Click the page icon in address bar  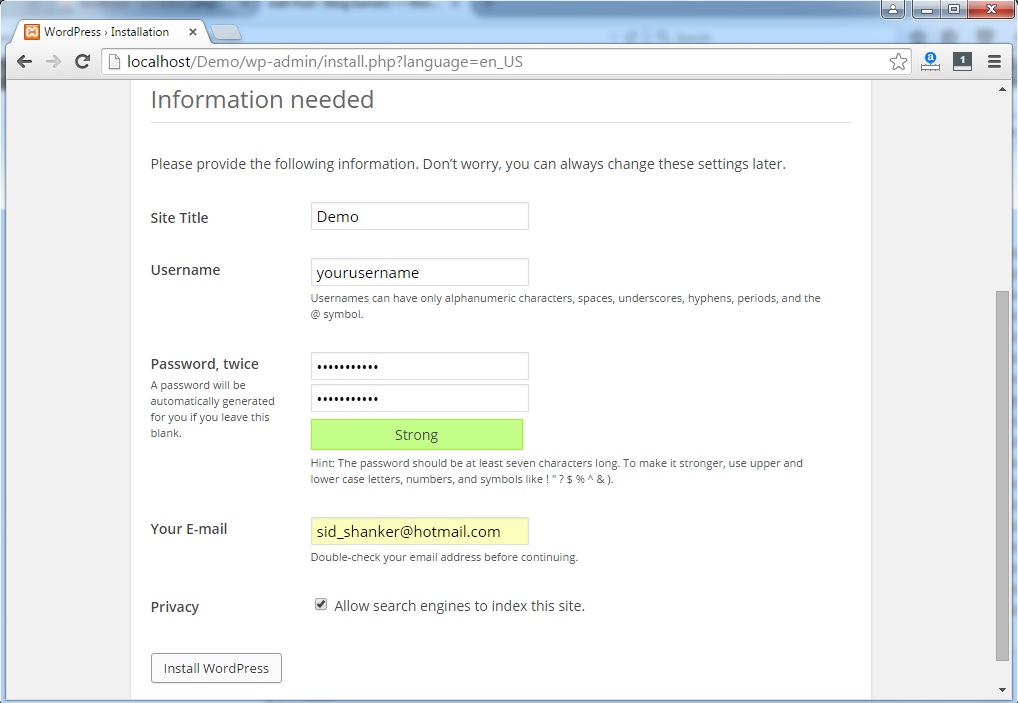click(114, 62)
